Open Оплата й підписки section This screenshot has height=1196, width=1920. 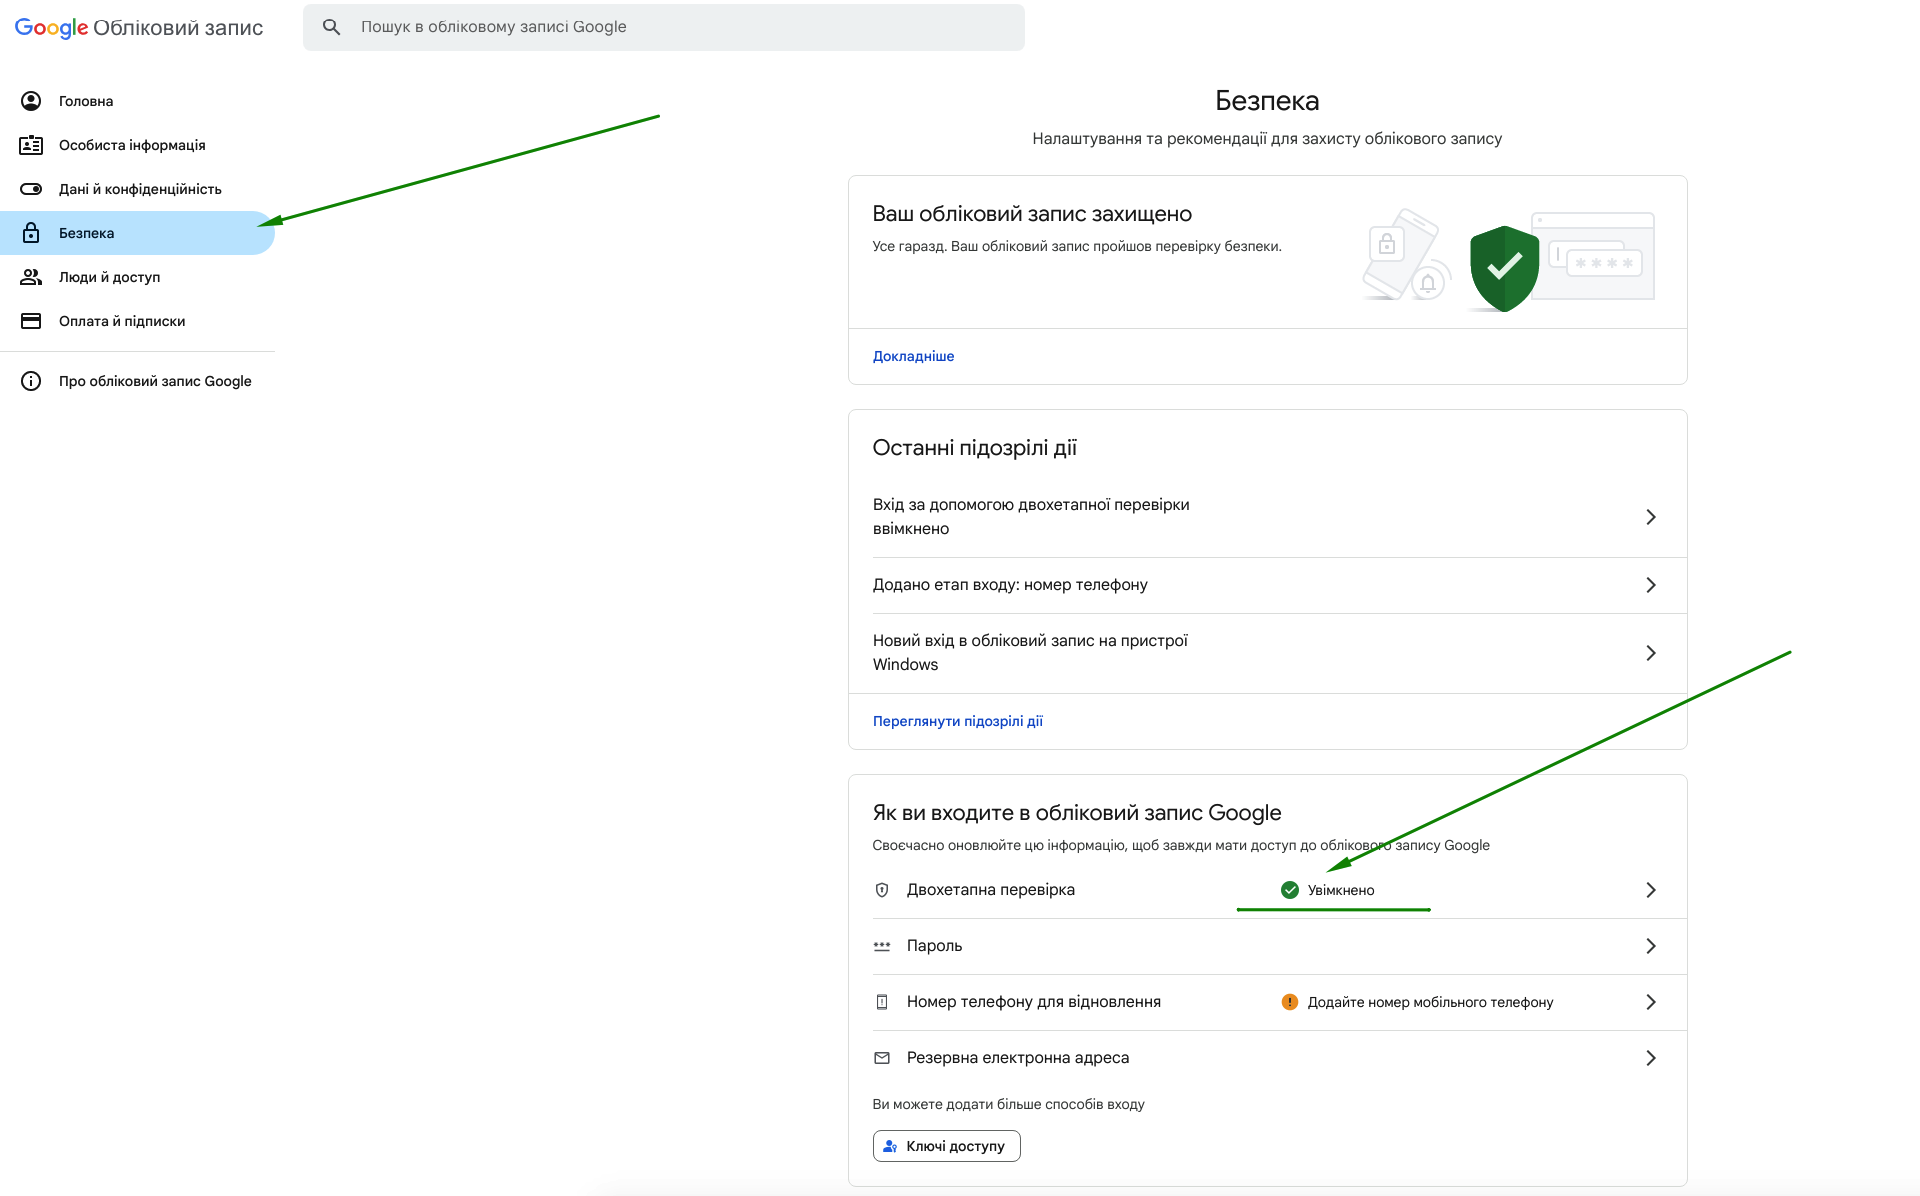pos(137,321)
